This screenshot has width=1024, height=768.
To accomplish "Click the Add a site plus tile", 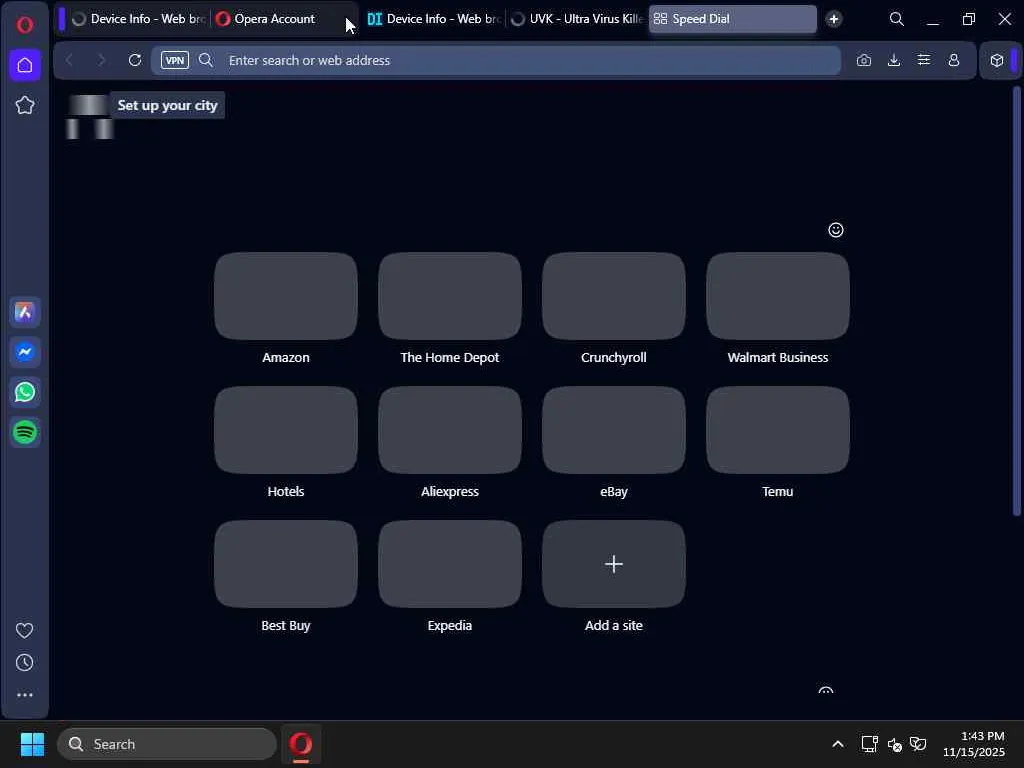I will click(613, 564).
